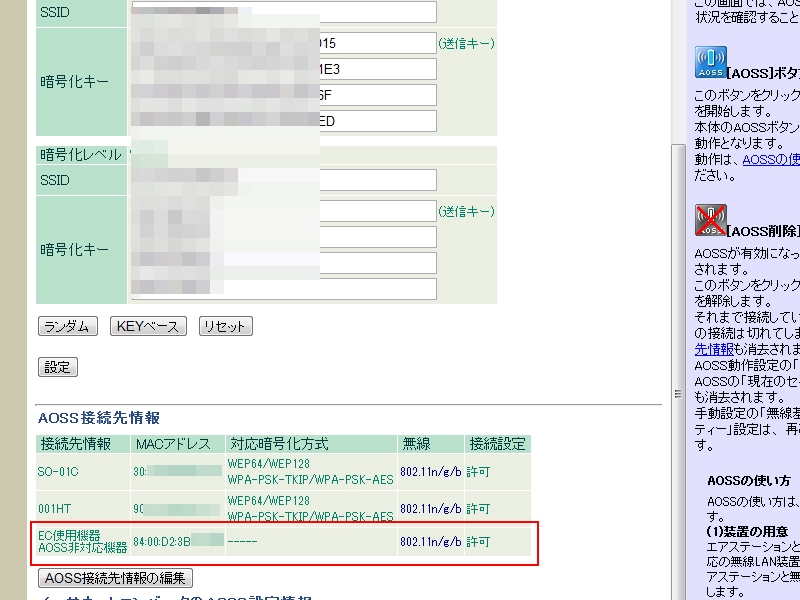800x600 pixels.
Task: Click the vertical scrollbar grip handle
Action: (678, 394)
